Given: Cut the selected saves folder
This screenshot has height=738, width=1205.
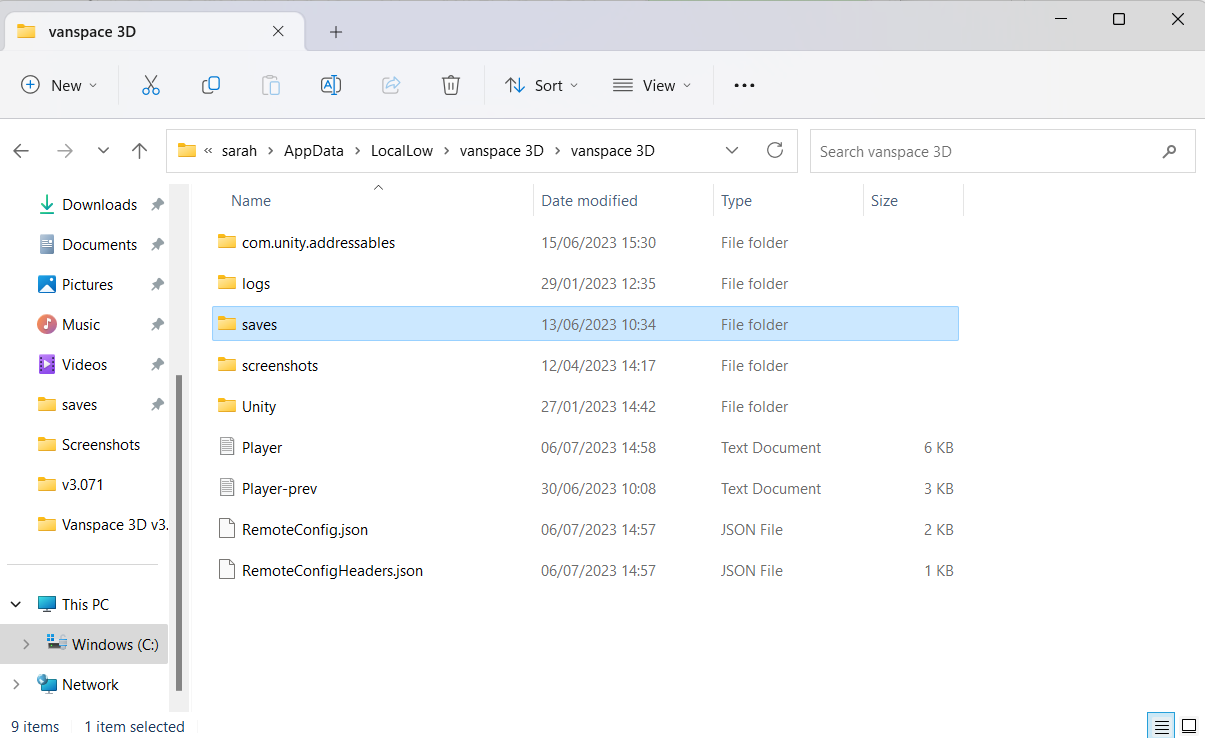Looking at the screenshot, I should point(150,85).
